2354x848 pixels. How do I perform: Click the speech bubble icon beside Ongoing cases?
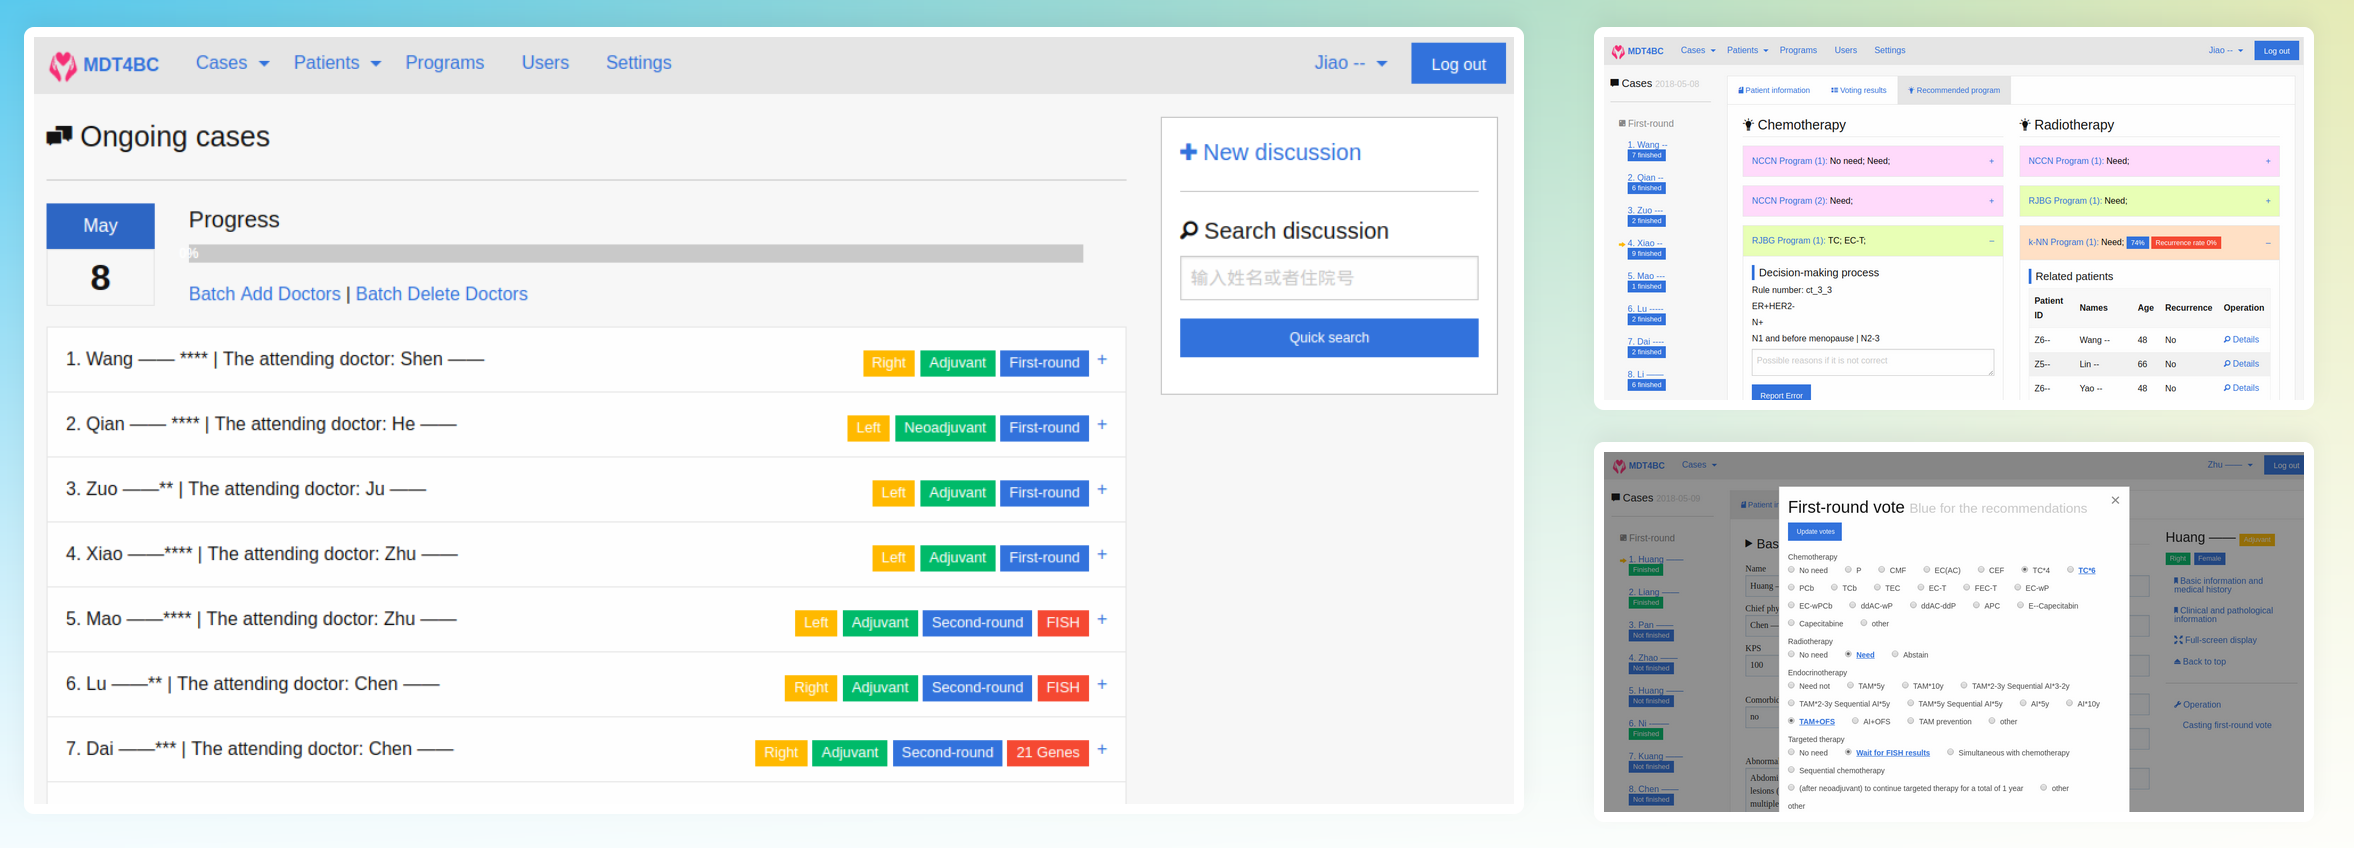[59, 136]
